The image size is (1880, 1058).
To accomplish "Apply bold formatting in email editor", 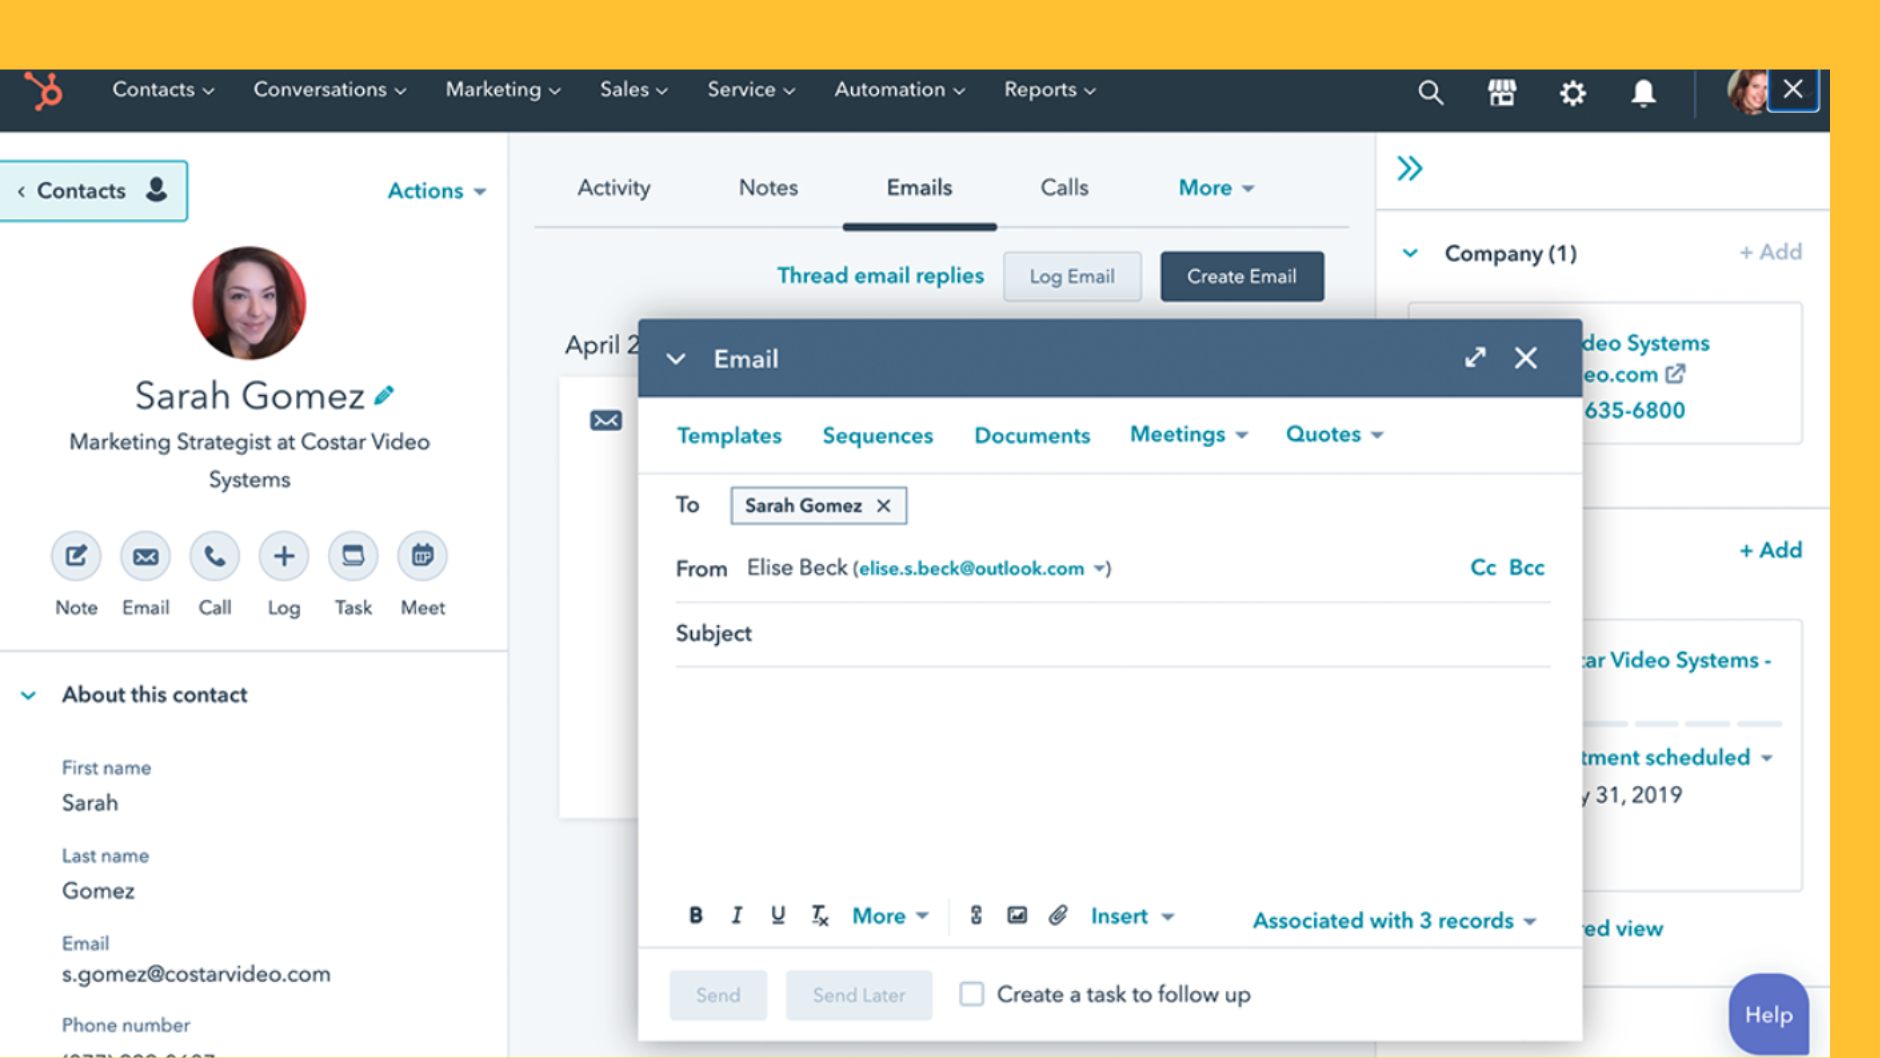I will tap(695, 915).
